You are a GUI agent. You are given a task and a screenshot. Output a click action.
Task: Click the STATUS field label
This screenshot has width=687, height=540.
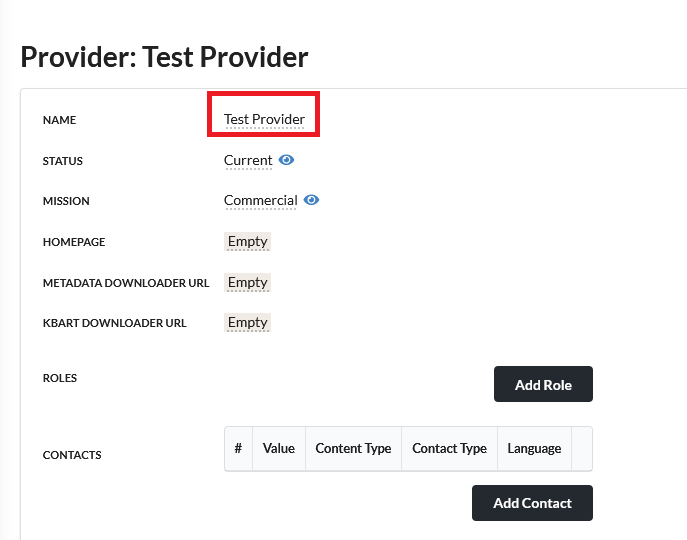(x=63, y=161)
